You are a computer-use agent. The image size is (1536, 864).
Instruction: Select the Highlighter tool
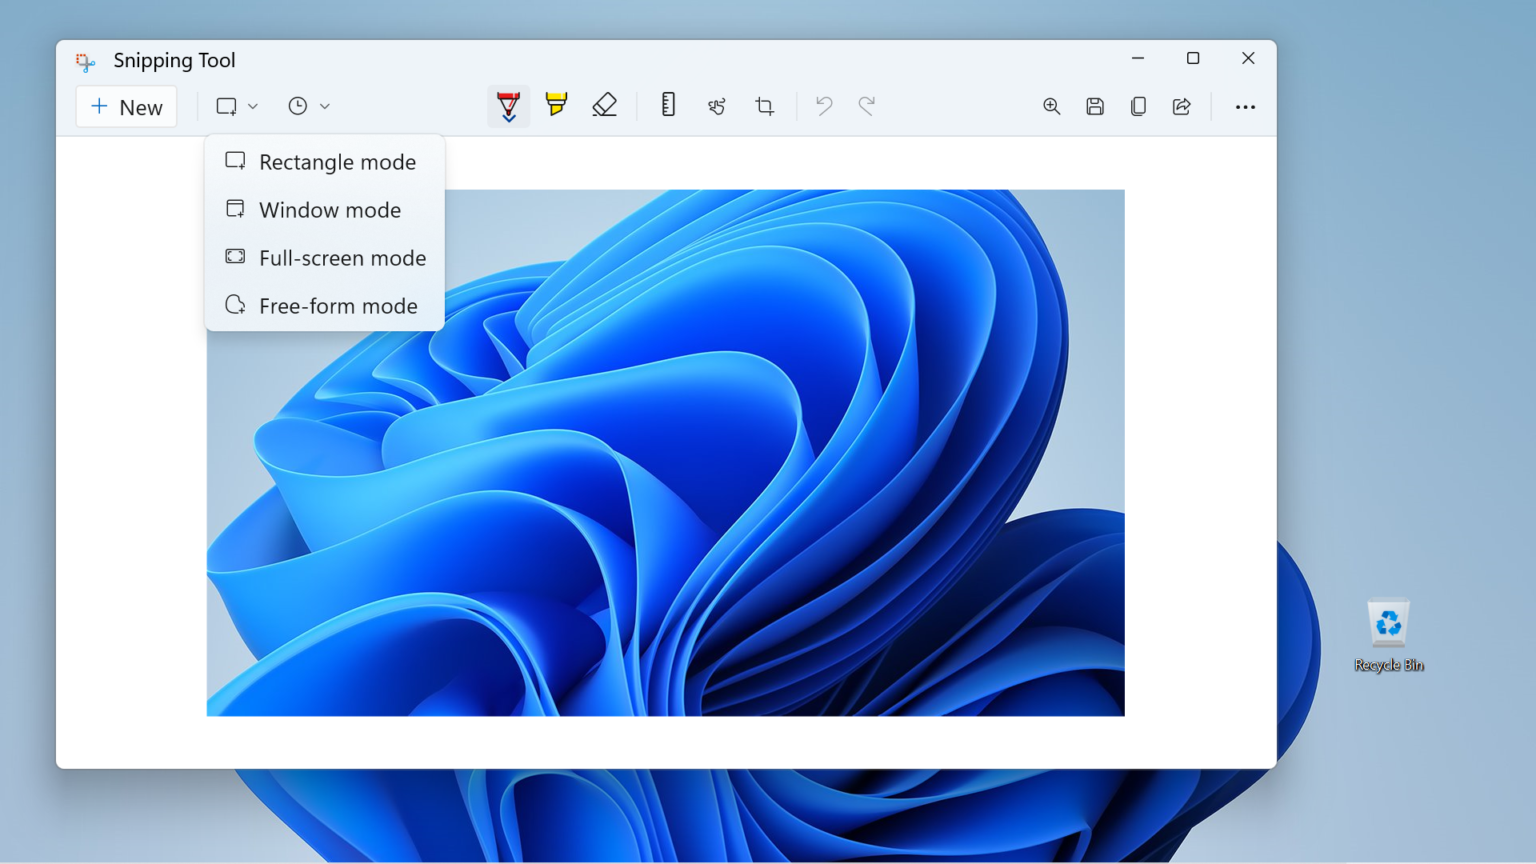(x=556, y=104)
